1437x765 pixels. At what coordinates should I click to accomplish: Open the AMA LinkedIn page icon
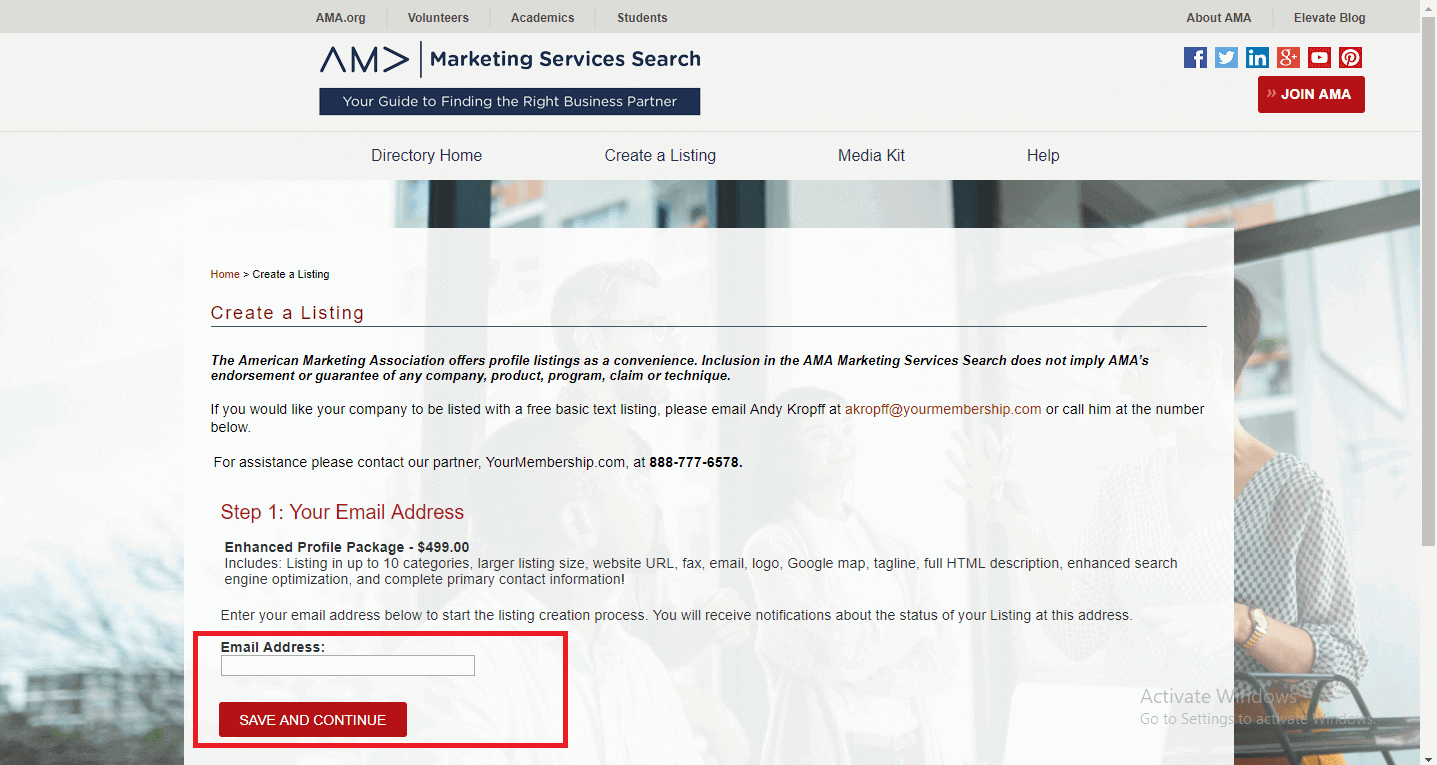point(1257,58)
